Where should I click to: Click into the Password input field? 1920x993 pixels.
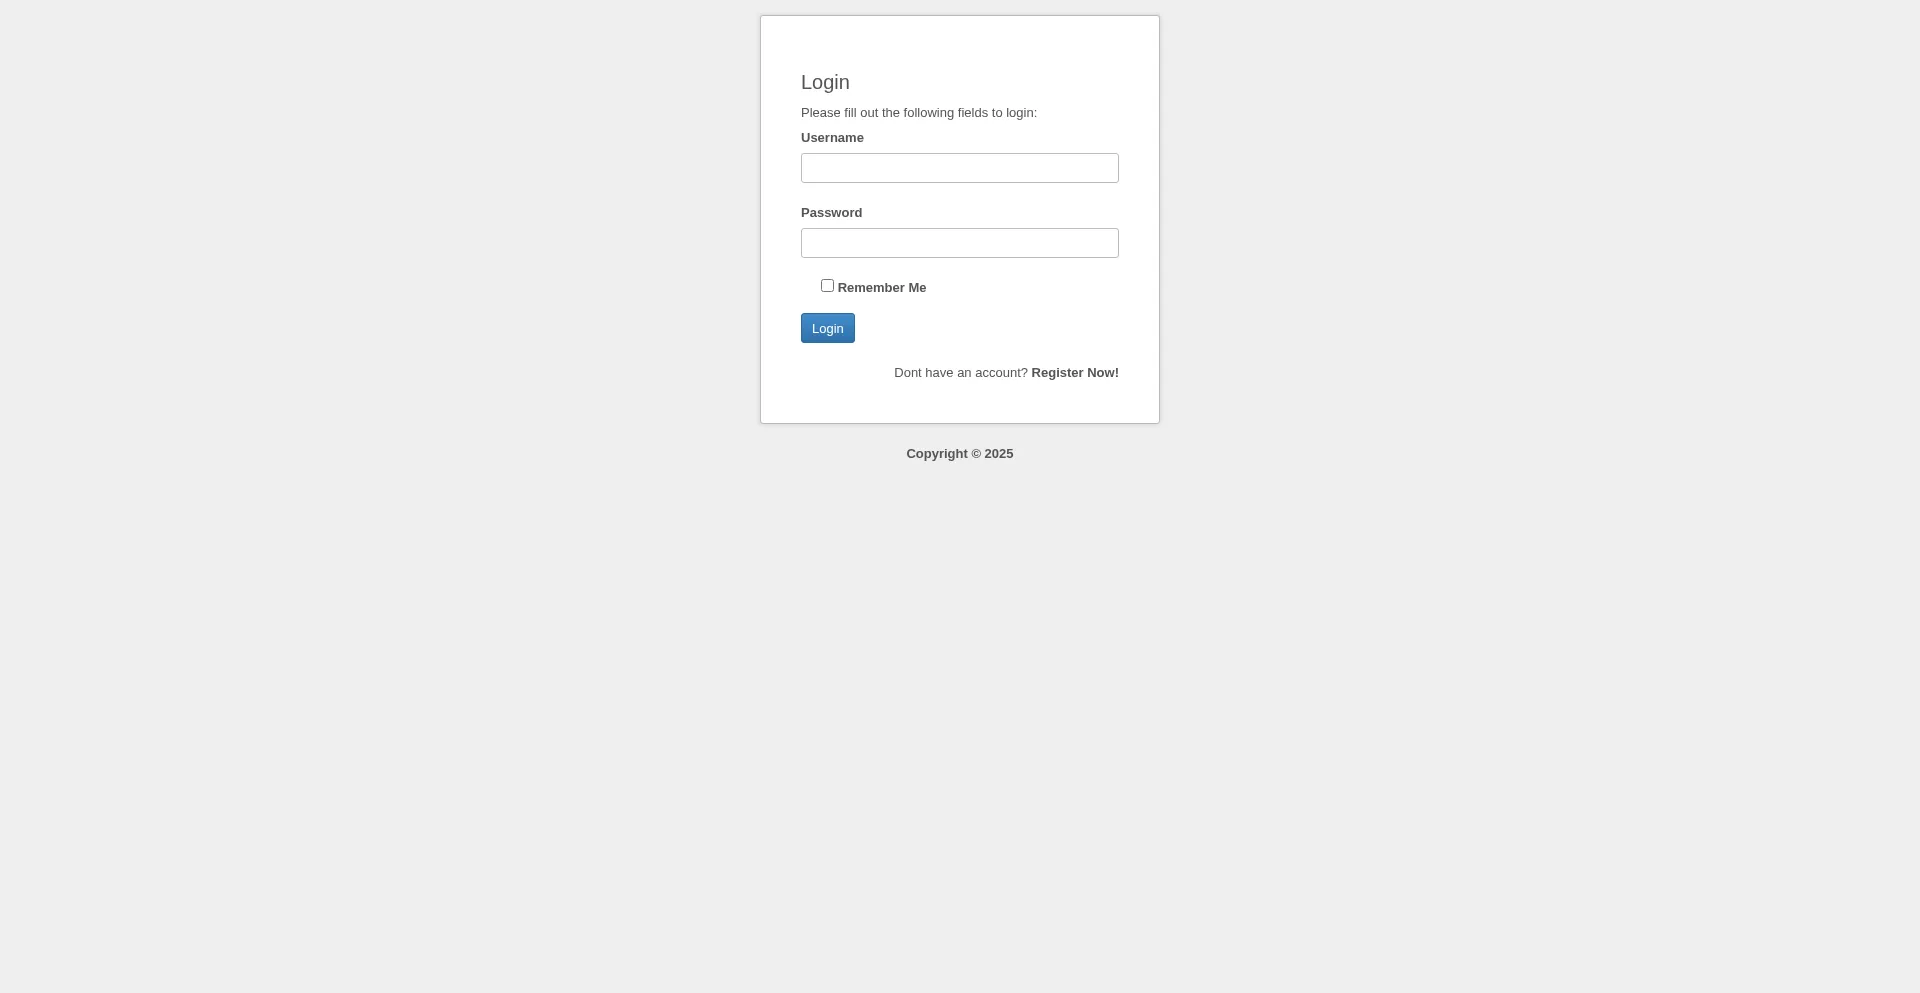coord(960,243)
